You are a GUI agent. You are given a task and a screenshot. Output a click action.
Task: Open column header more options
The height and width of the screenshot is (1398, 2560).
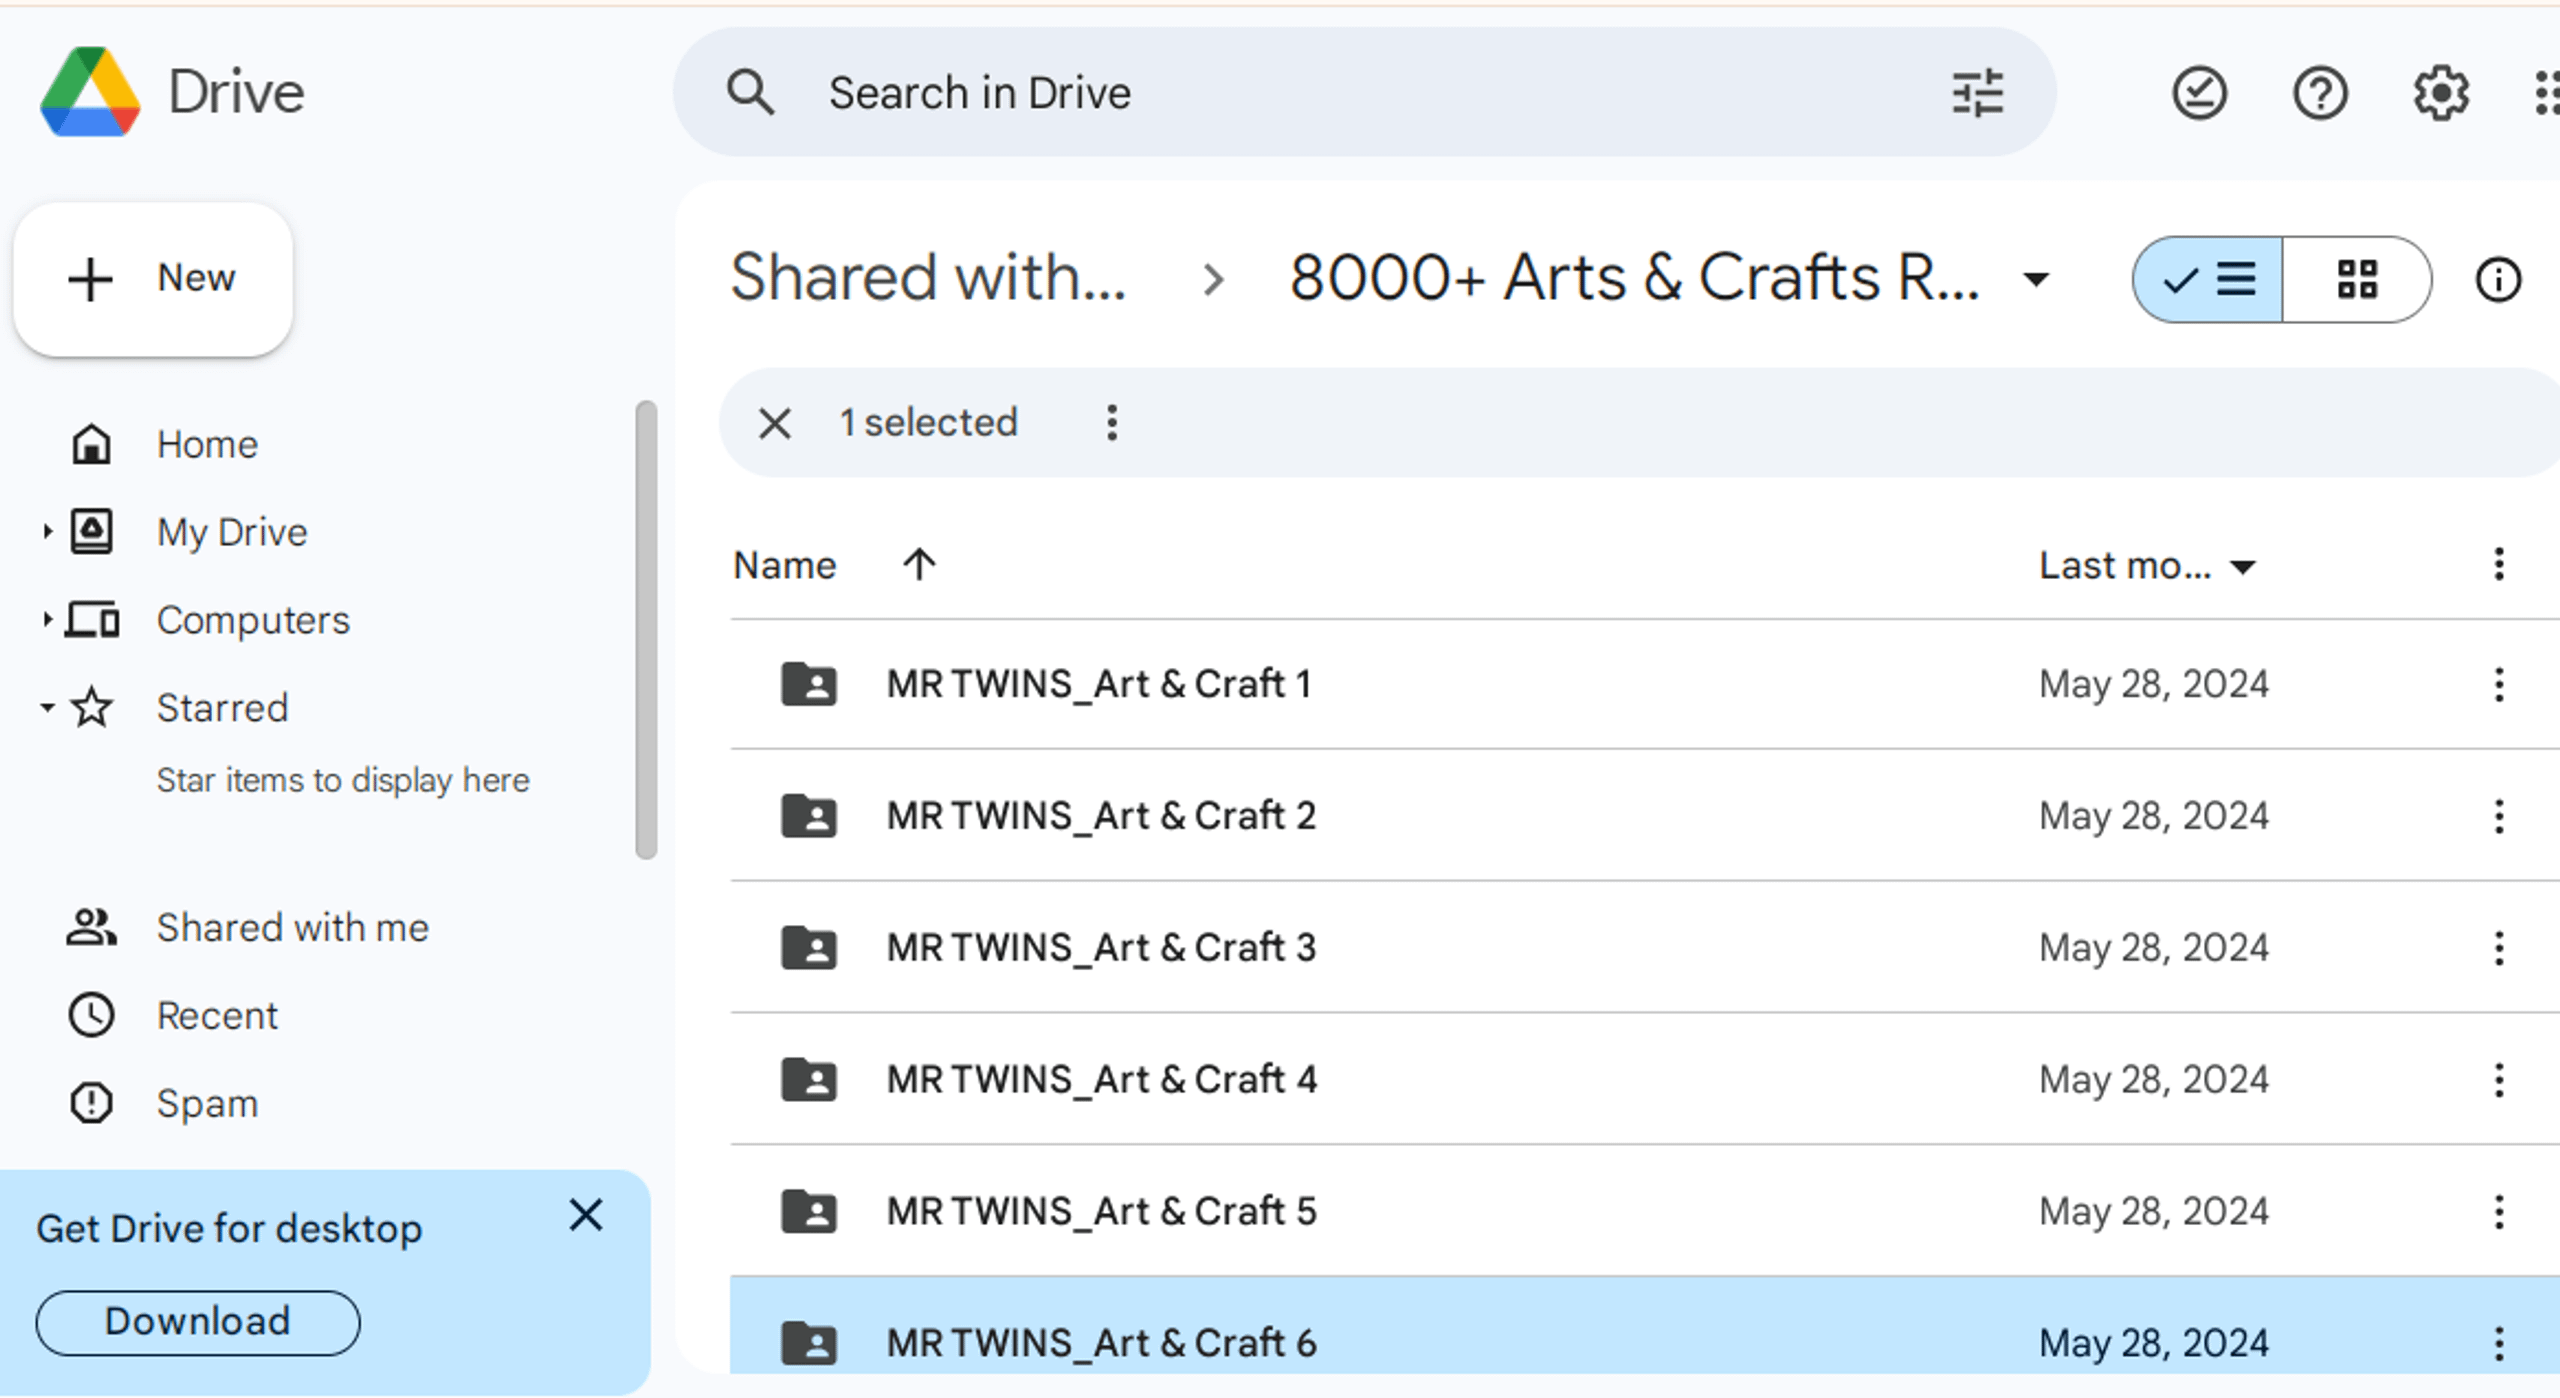(2498, 565)
